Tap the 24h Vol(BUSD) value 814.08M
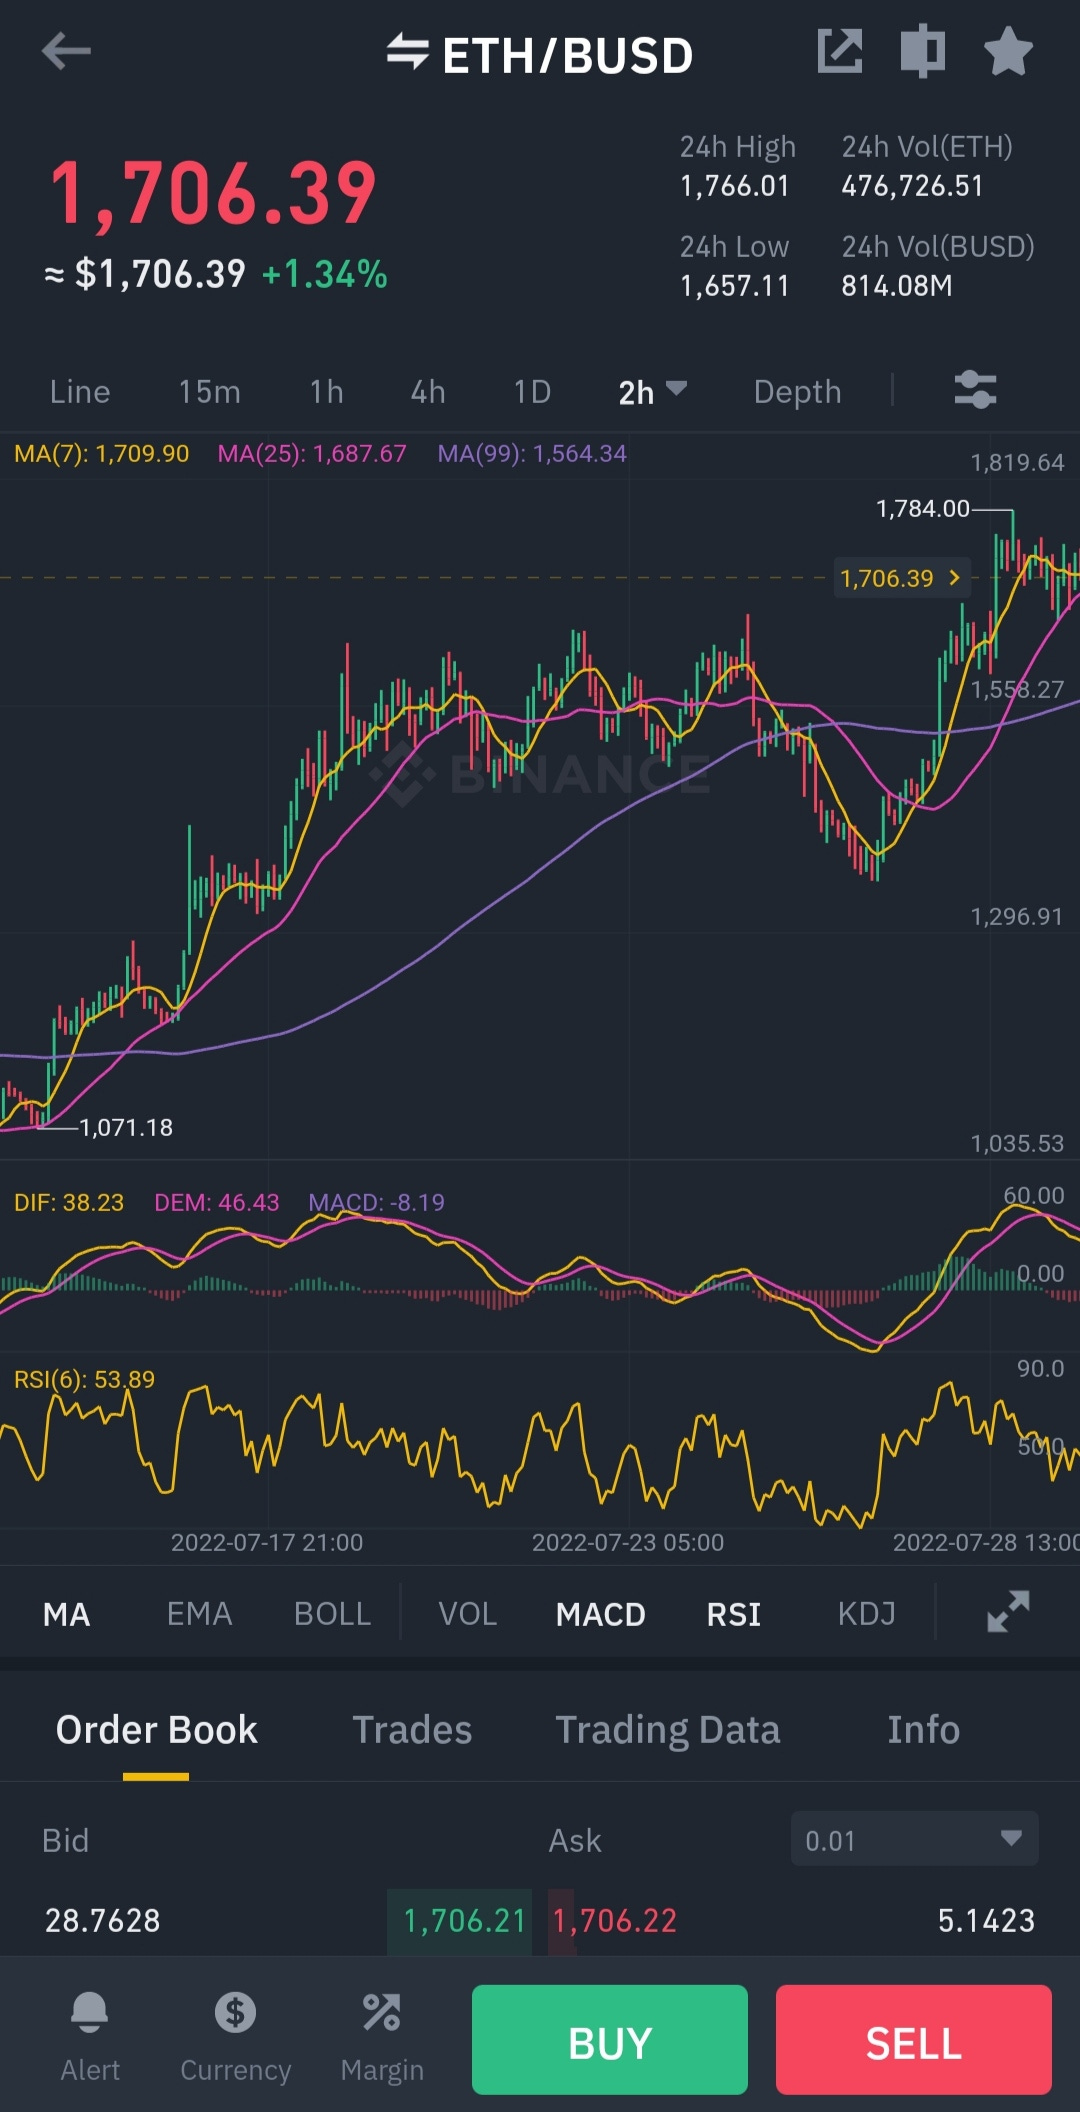The image size is (1080, 2112). (x=897, y=286)
